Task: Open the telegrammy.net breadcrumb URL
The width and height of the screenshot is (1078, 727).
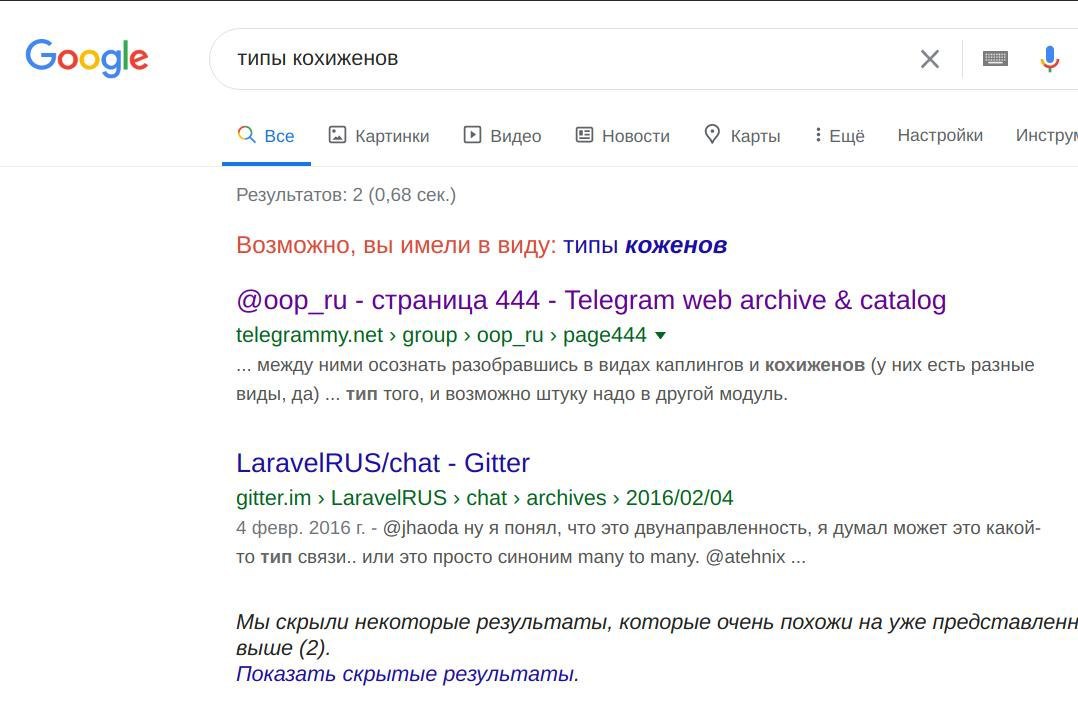Action: (441, 335)
